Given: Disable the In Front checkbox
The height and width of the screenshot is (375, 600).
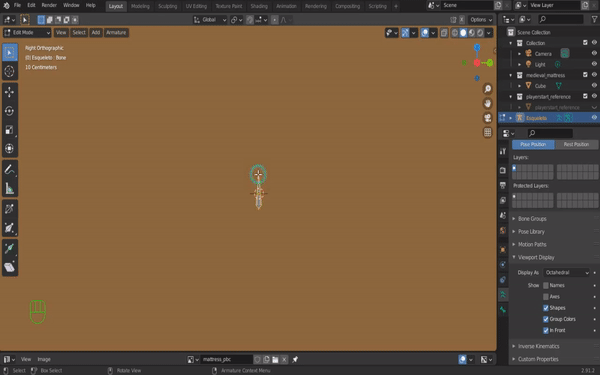Looking at the screenshot, I should tap(546, 330).
